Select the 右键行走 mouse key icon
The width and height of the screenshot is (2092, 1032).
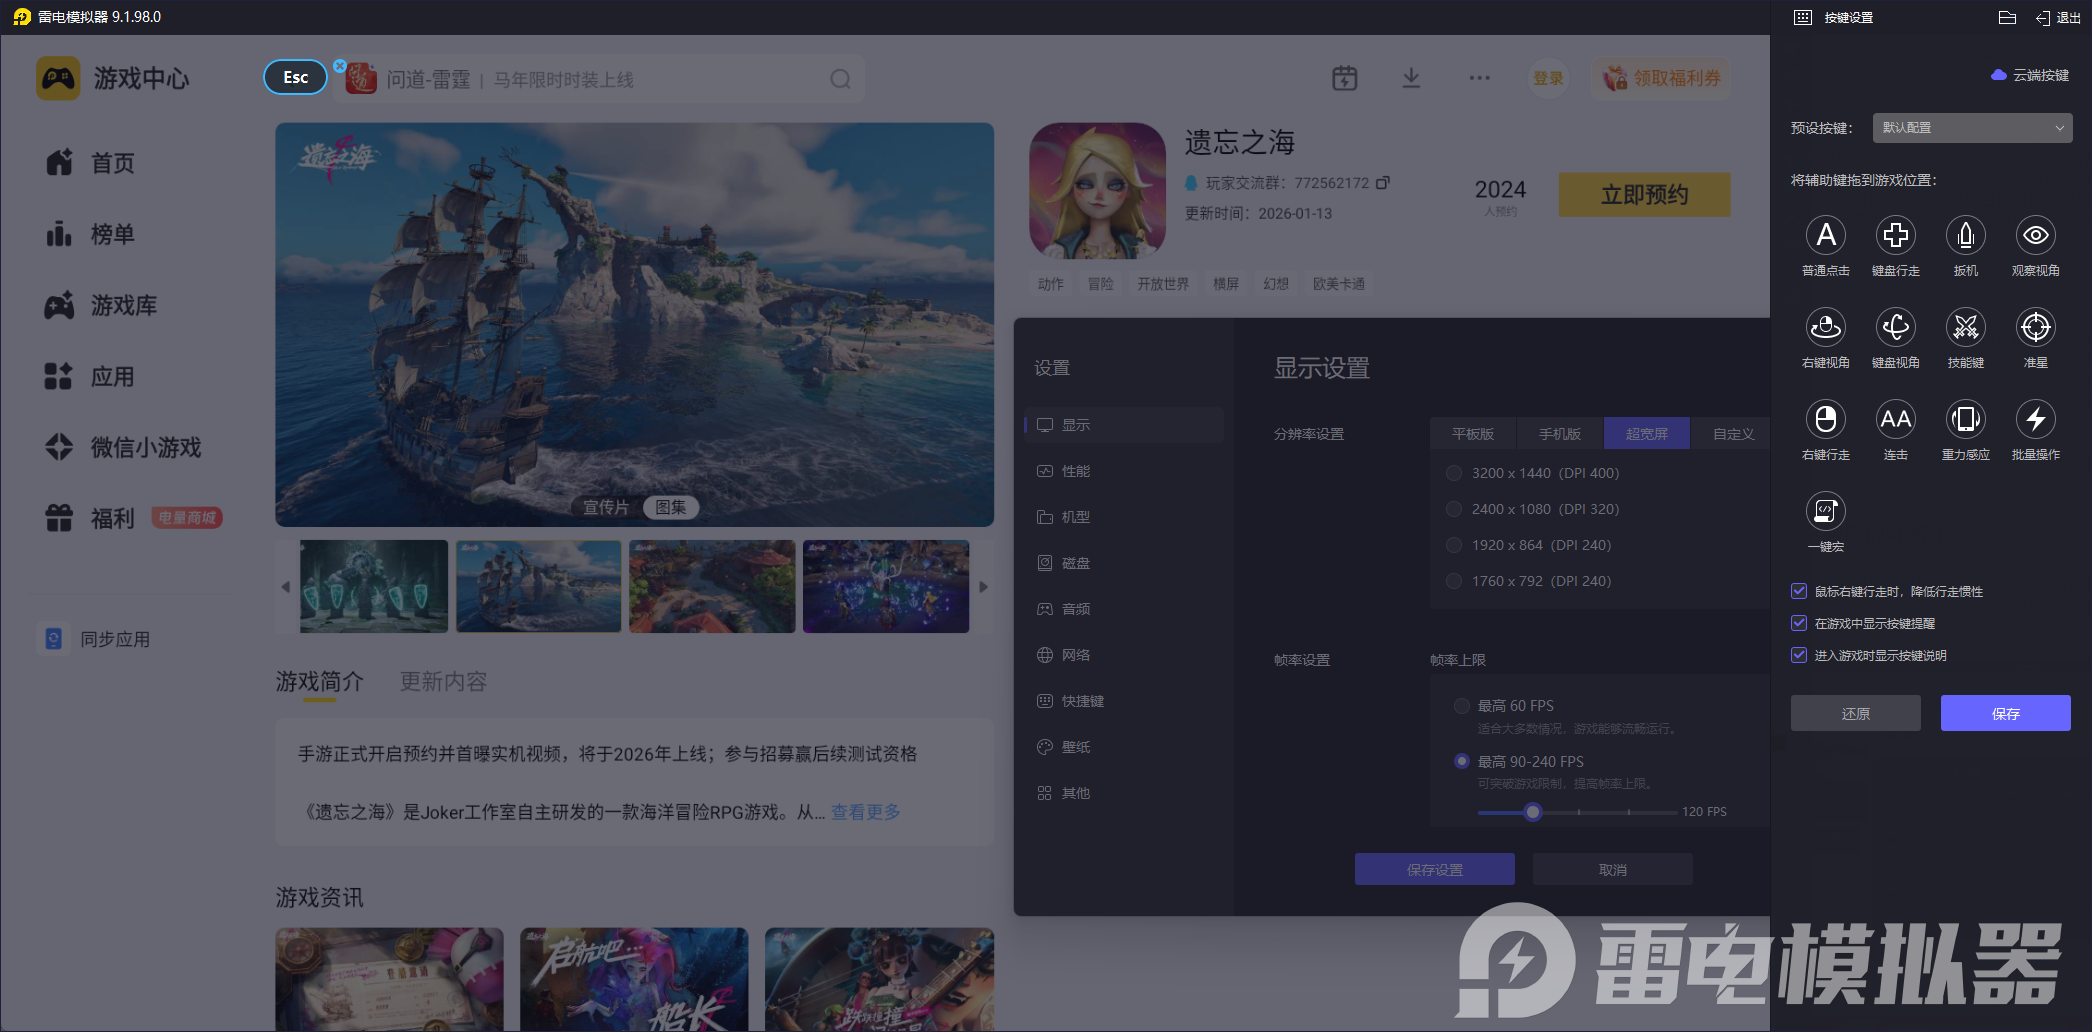[1826, 419]
